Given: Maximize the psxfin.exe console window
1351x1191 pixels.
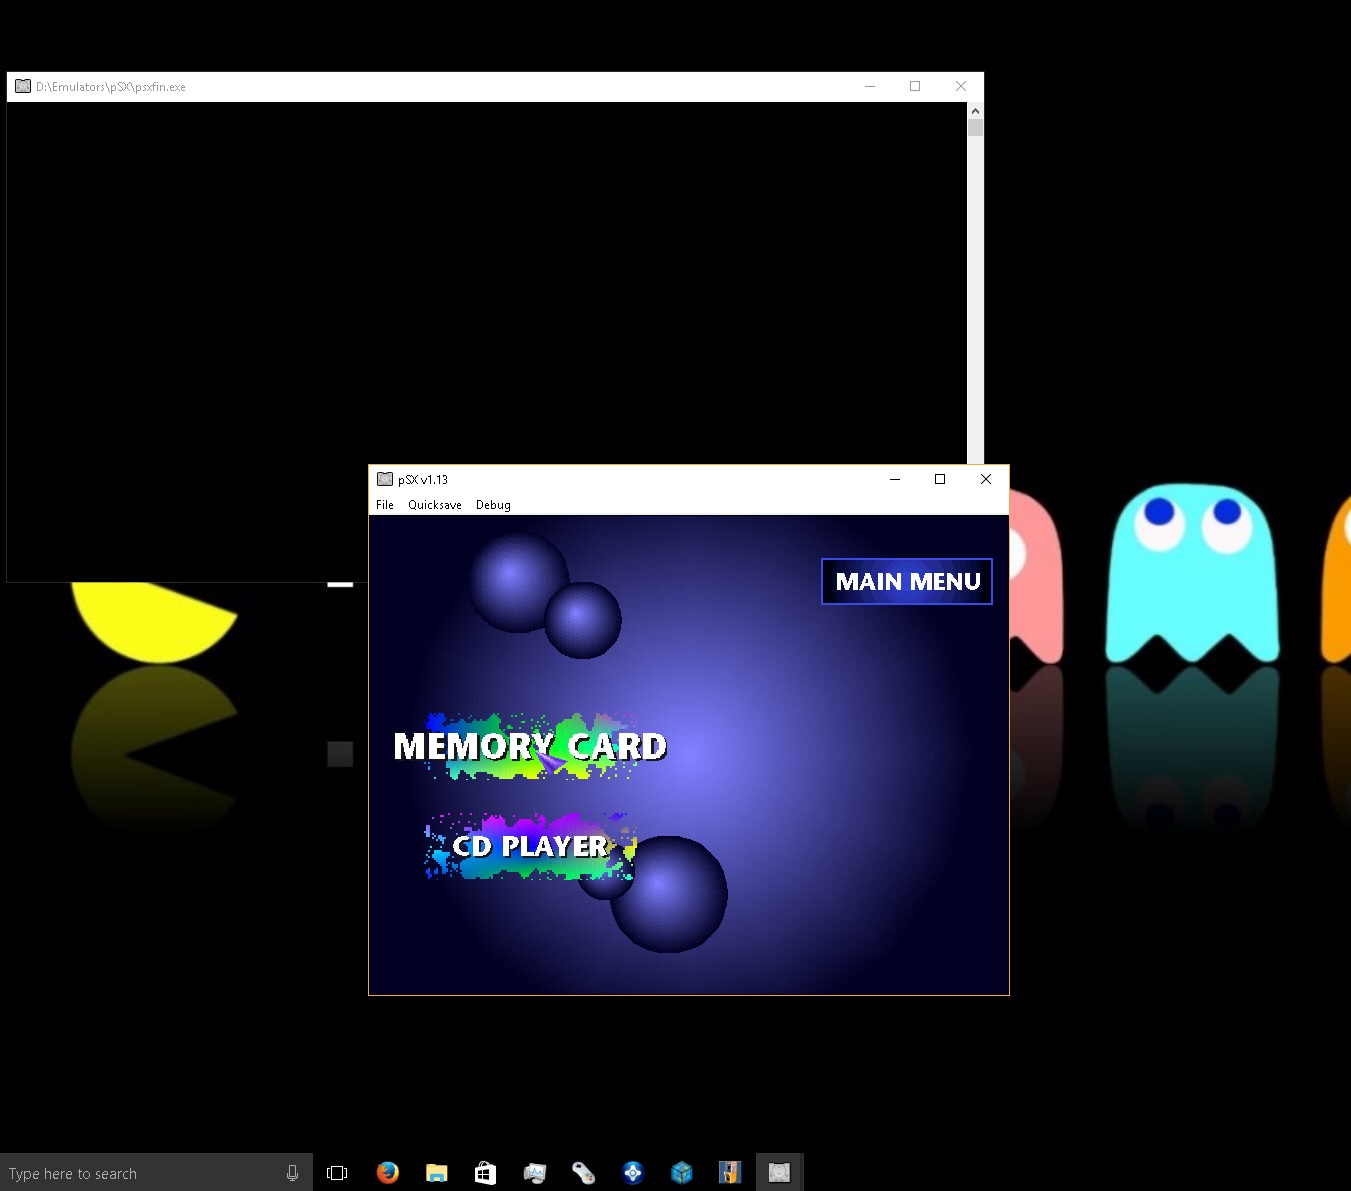Looking at the screenshot, I should (915, 86).
